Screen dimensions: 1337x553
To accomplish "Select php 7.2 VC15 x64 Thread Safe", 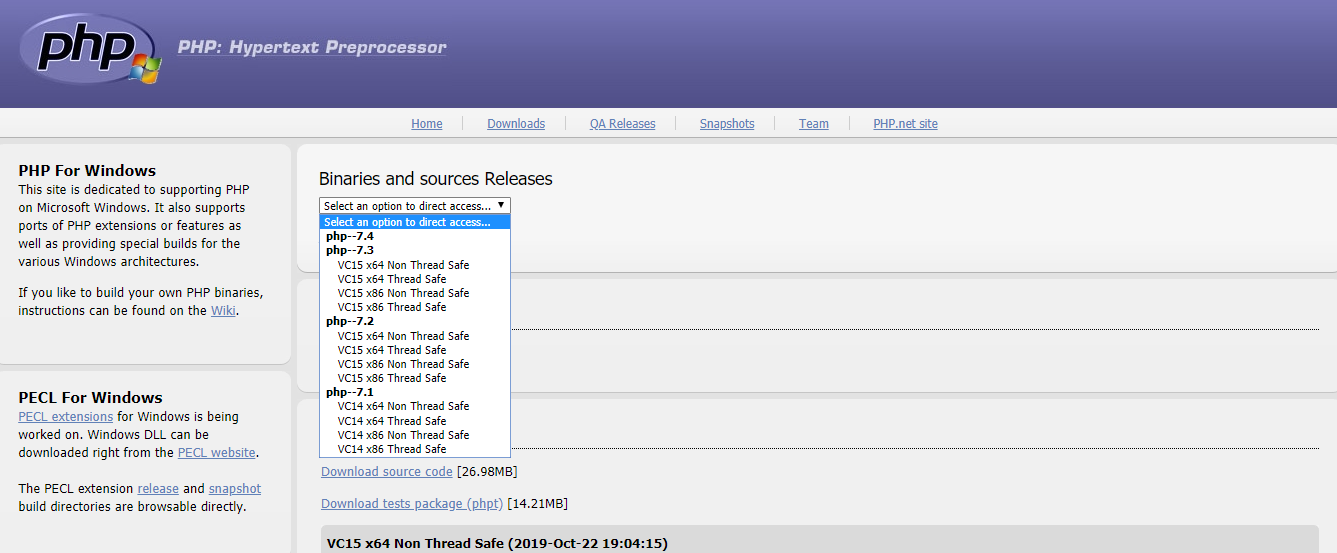I will pos(415,350).
